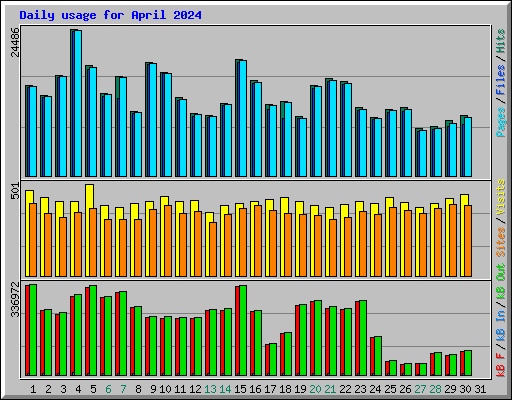Click the 'Pages' legend label
This screenshot has height=400, width=512.
[x=500, y=122]
